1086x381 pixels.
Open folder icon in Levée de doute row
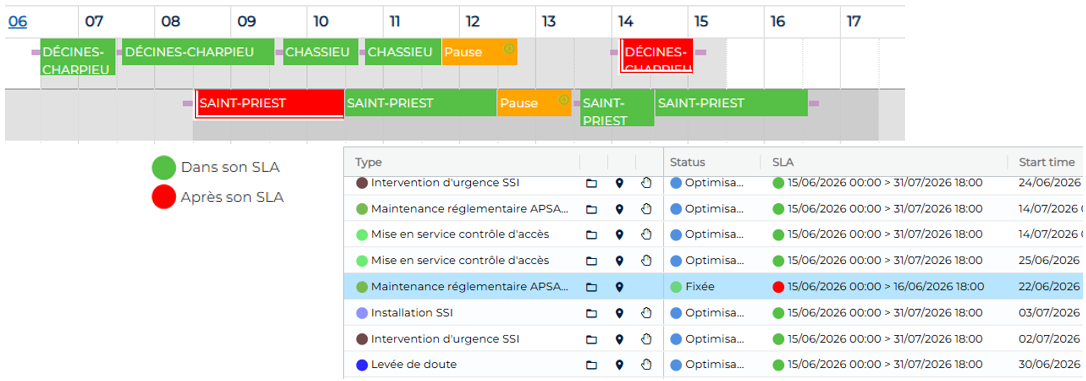click(x=591, y=365)
